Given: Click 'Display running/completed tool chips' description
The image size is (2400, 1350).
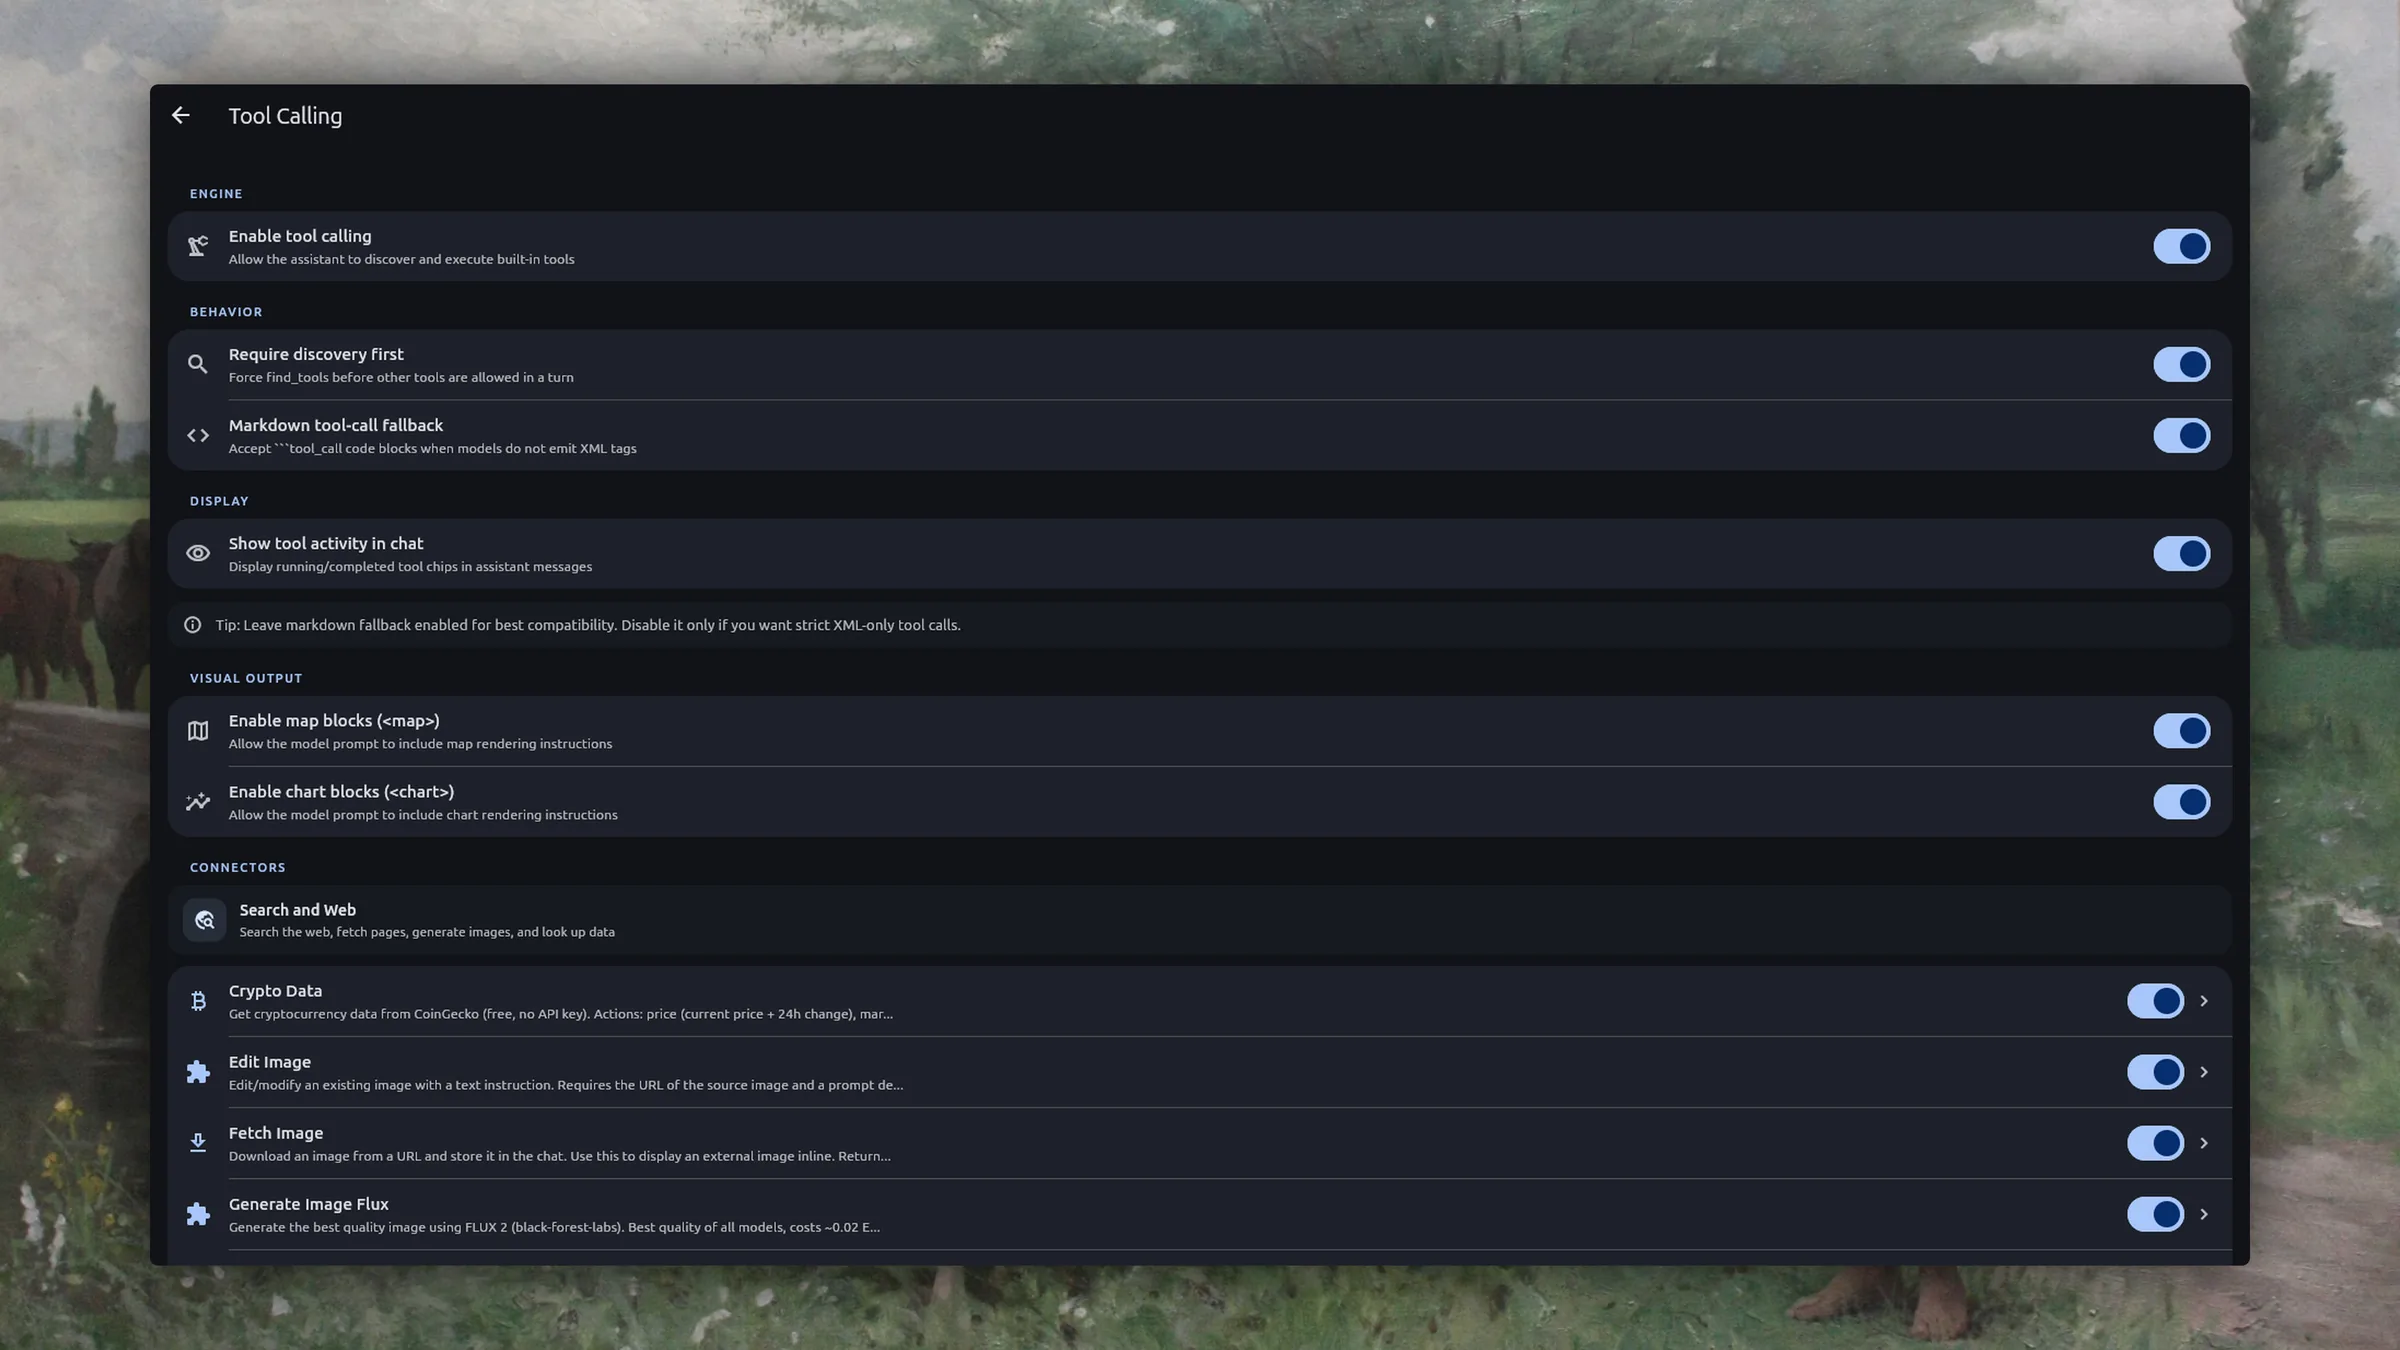Looking at the screenshot, I should pyautogui.click(x=410, y=566).
